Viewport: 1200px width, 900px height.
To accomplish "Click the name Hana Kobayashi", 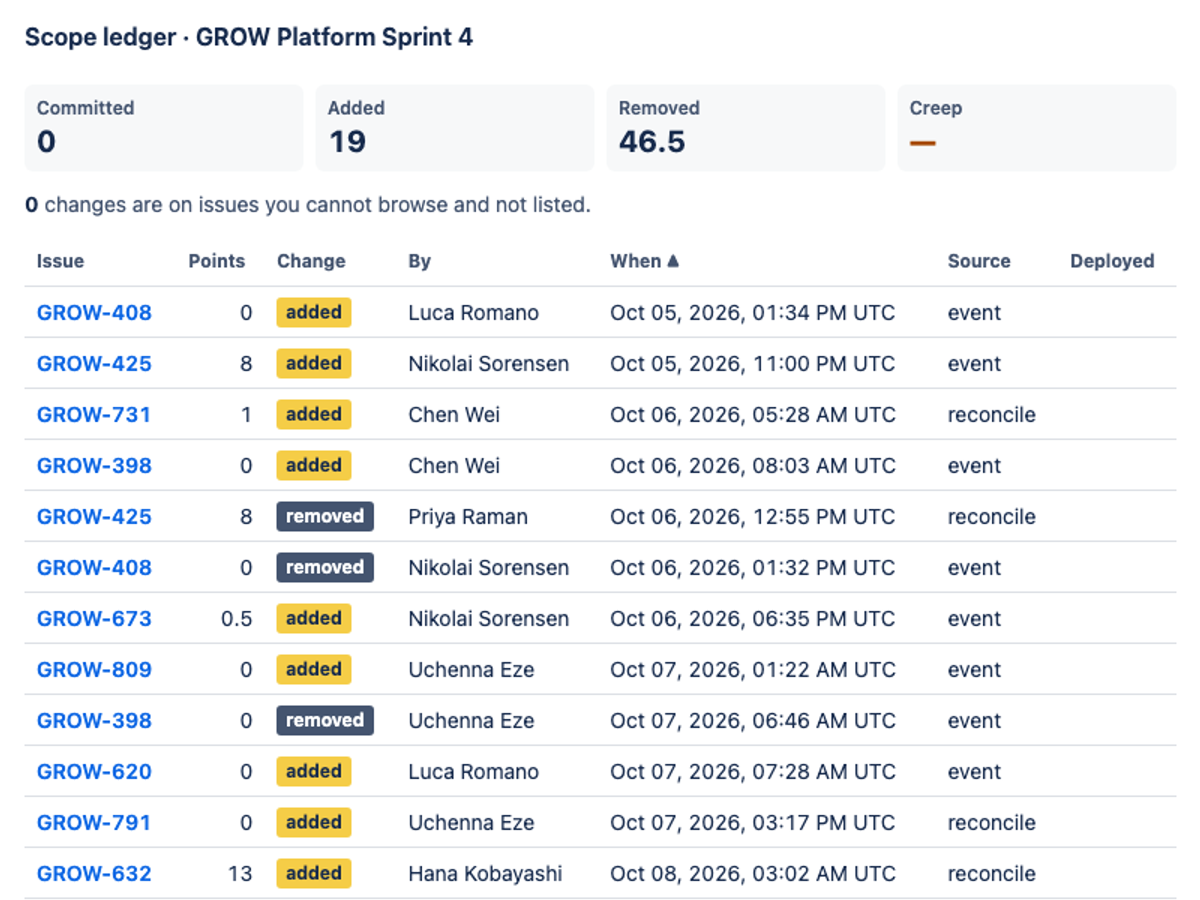I will [486, 873].
